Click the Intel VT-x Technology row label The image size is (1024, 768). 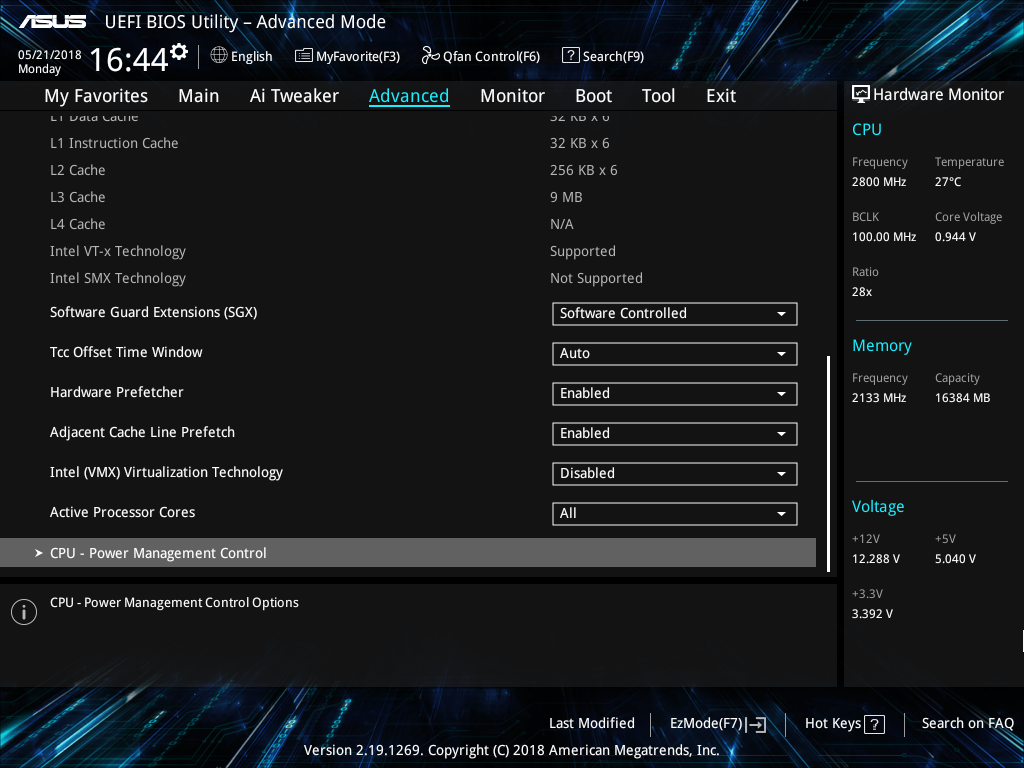pyautogui.click(x=118, y=251)
